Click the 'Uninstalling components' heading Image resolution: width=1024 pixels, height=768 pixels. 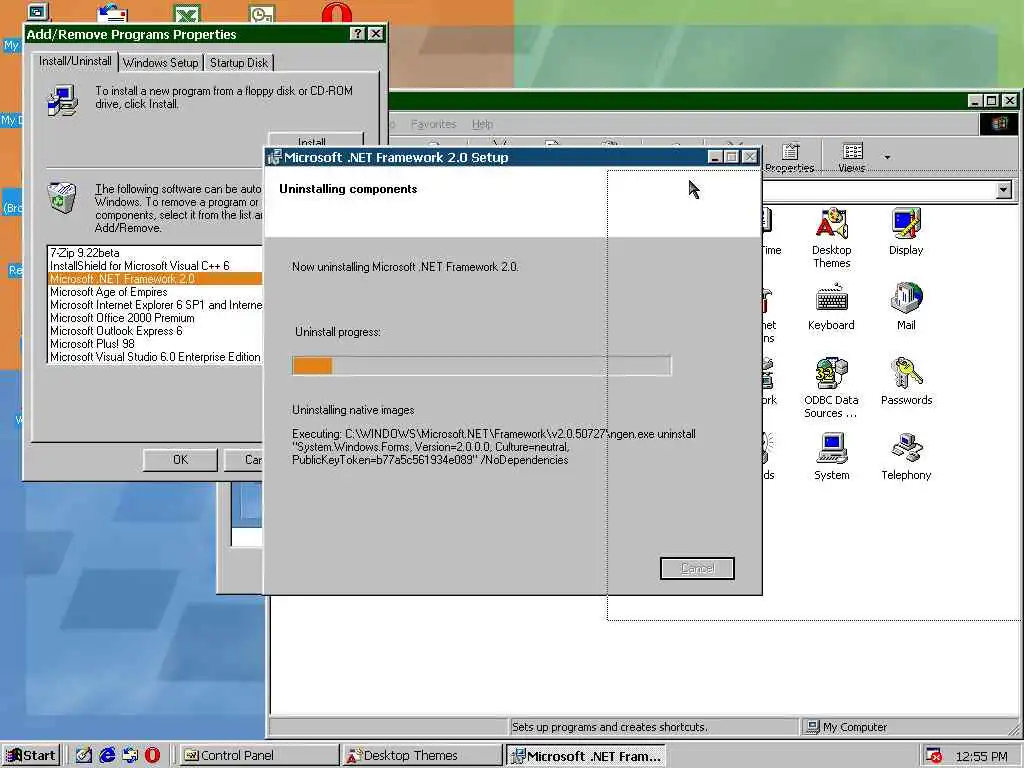click(348, 189)
